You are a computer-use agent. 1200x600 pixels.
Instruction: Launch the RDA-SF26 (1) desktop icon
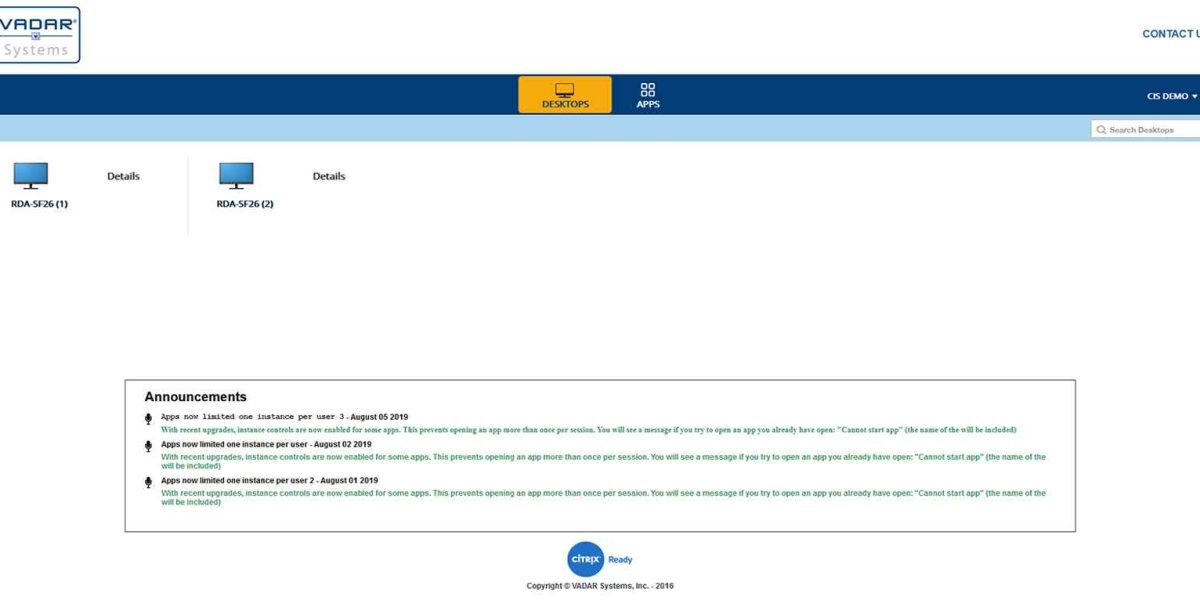(x=31, y=174)
